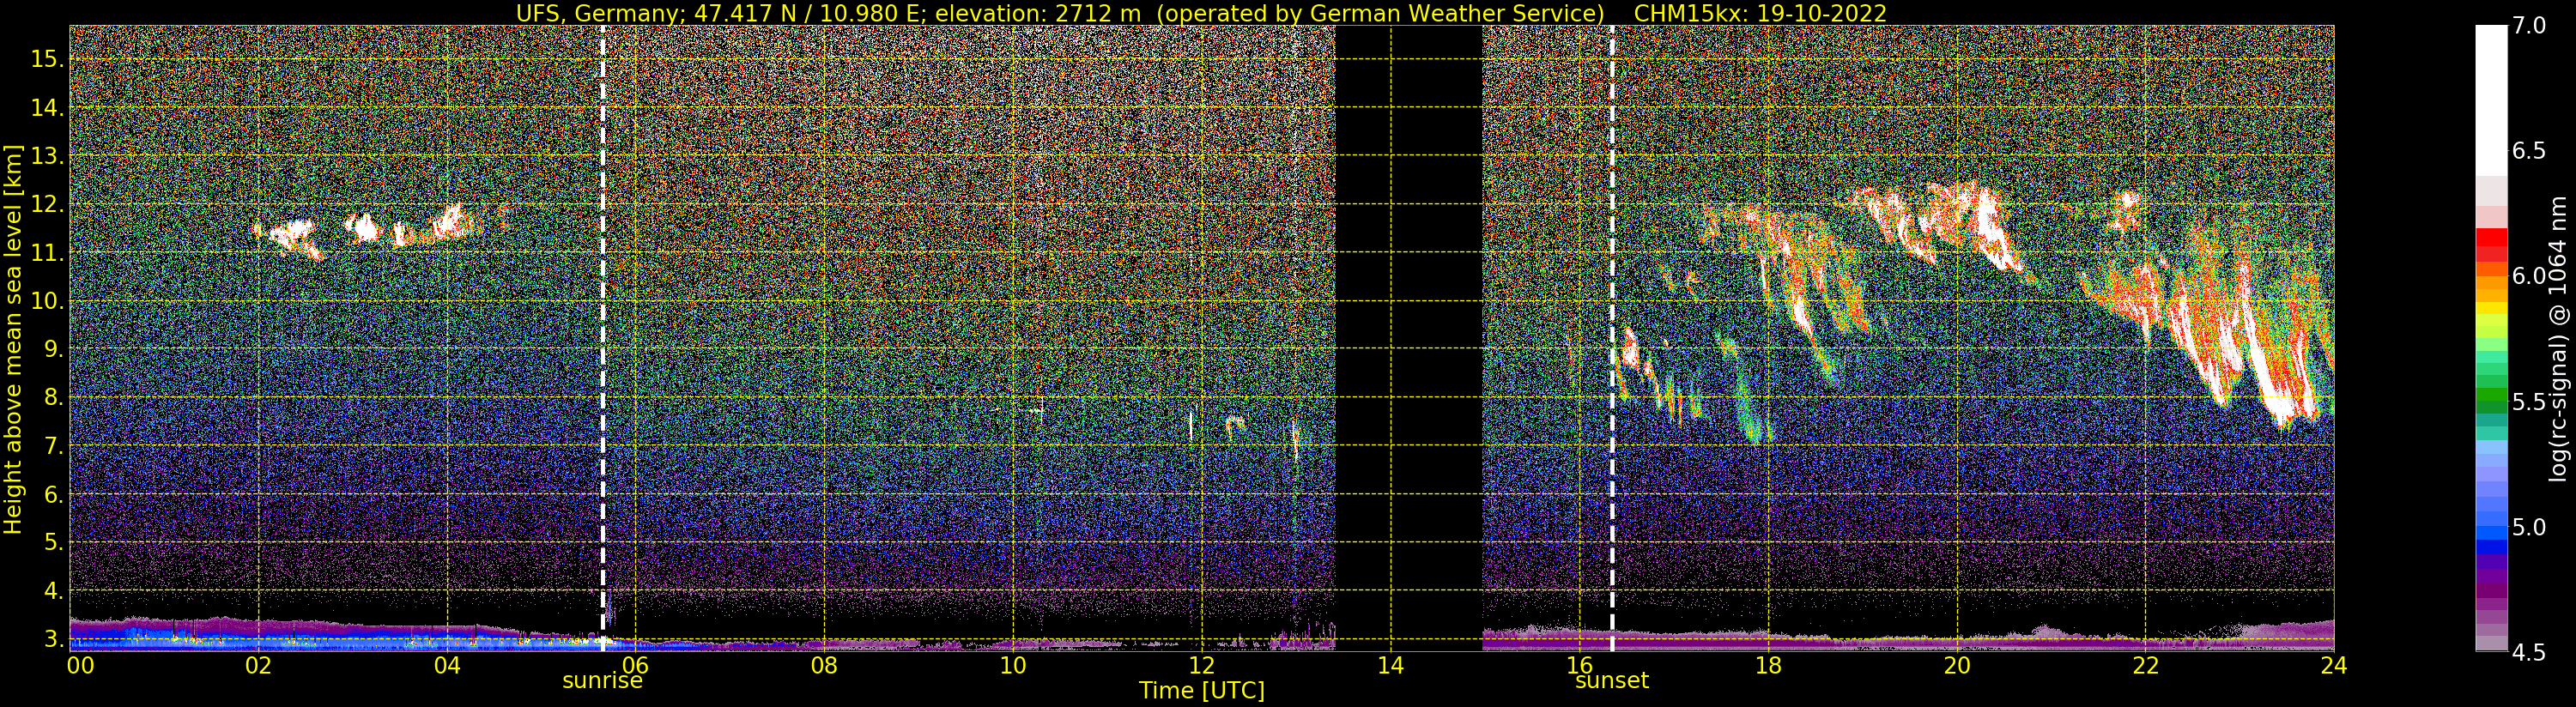
Task: Click the time-axis tick label '10'
Action: [1013, 665]
